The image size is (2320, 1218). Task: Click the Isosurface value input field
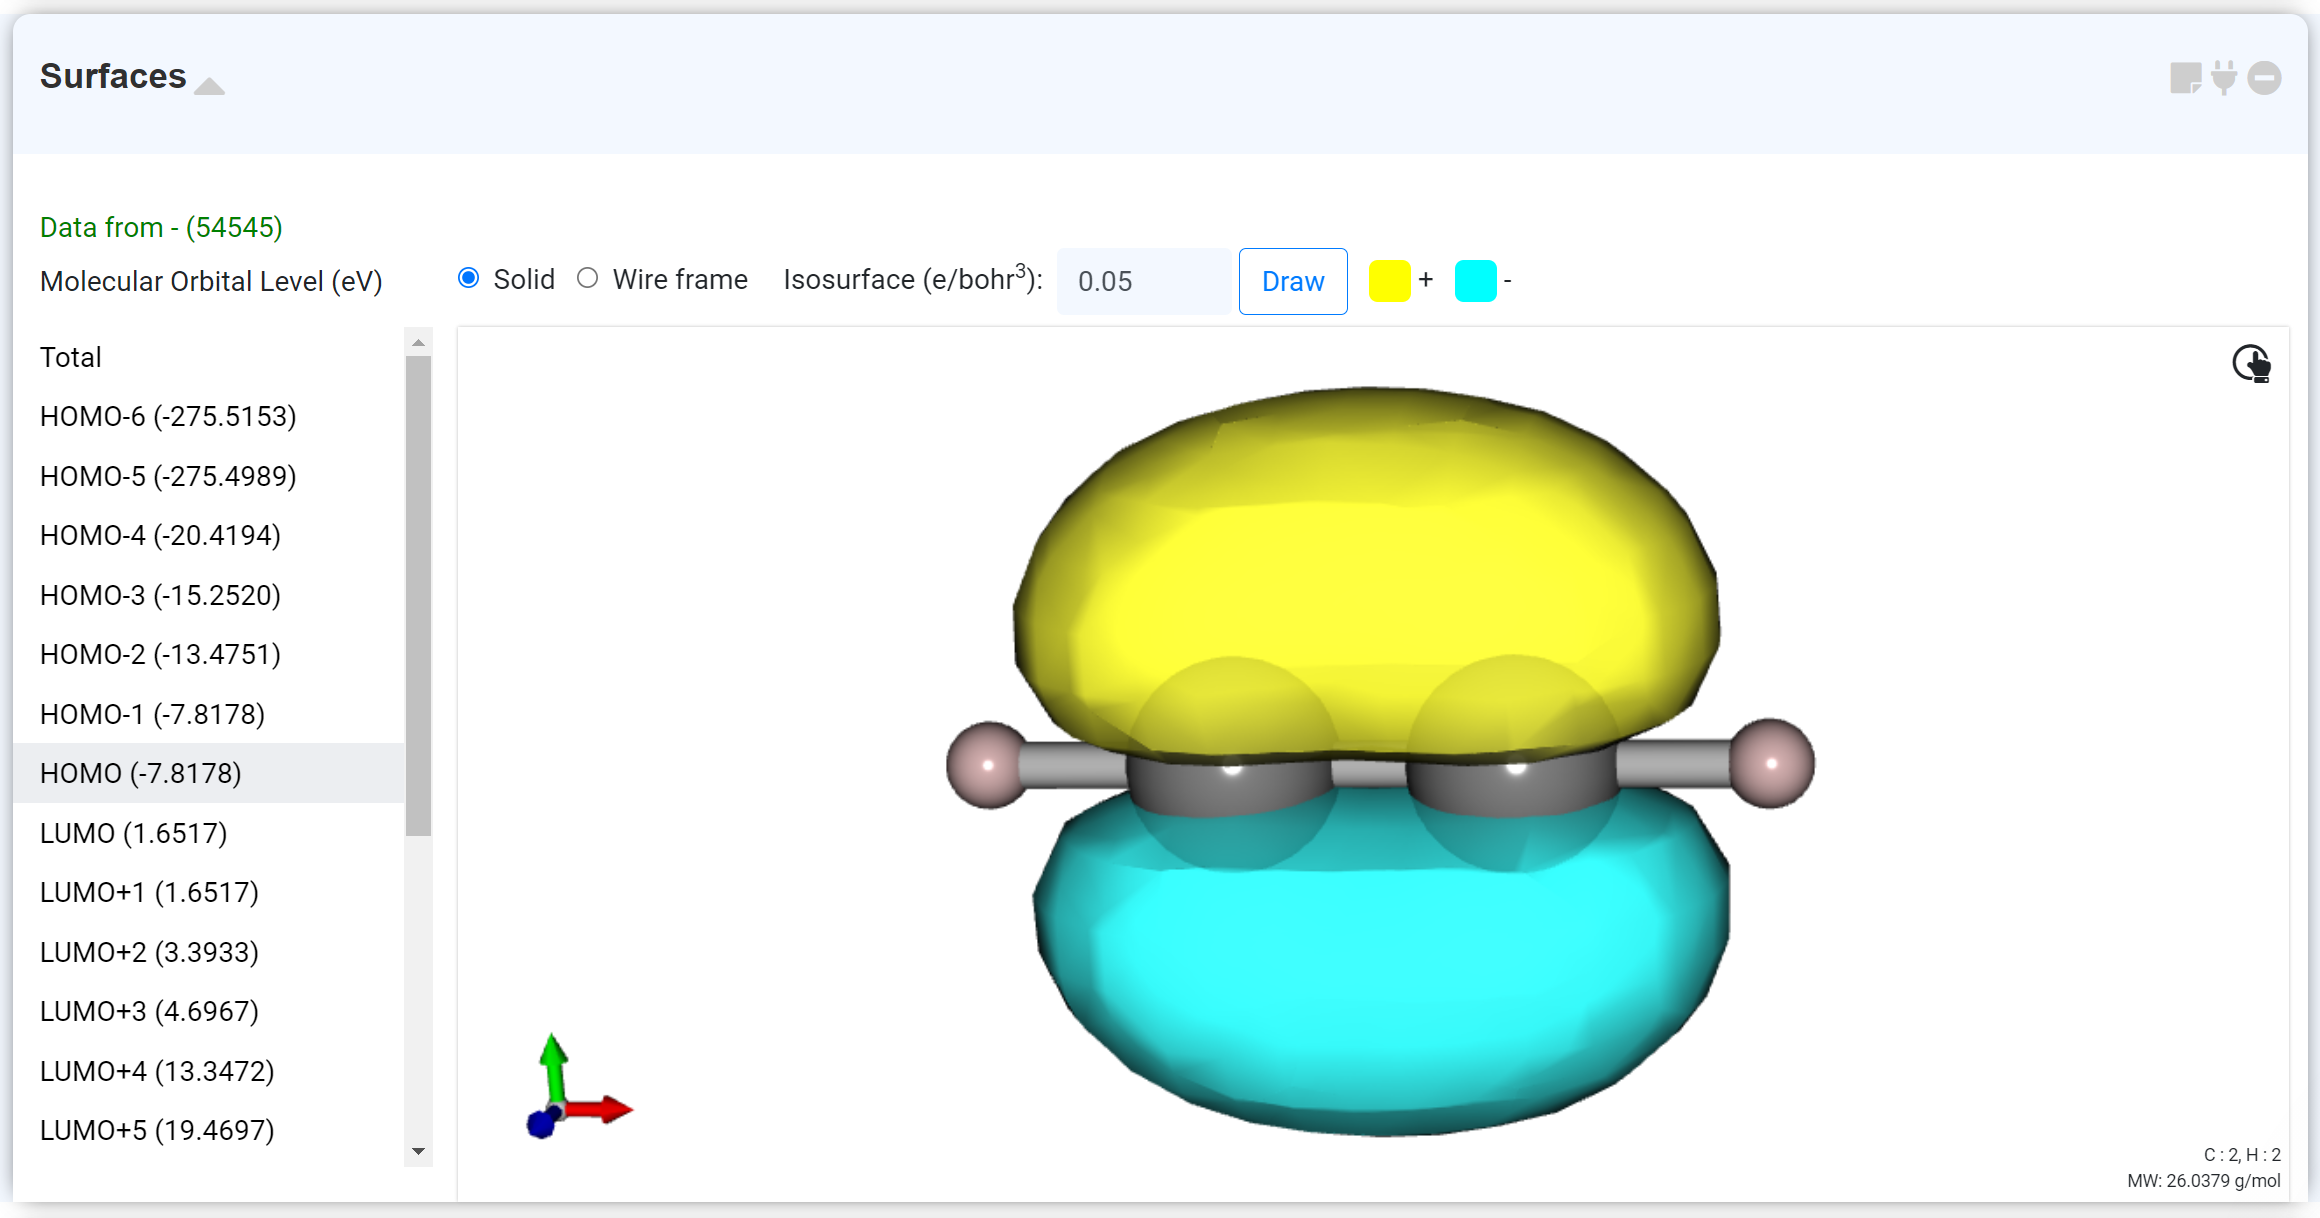(1143, 281)
